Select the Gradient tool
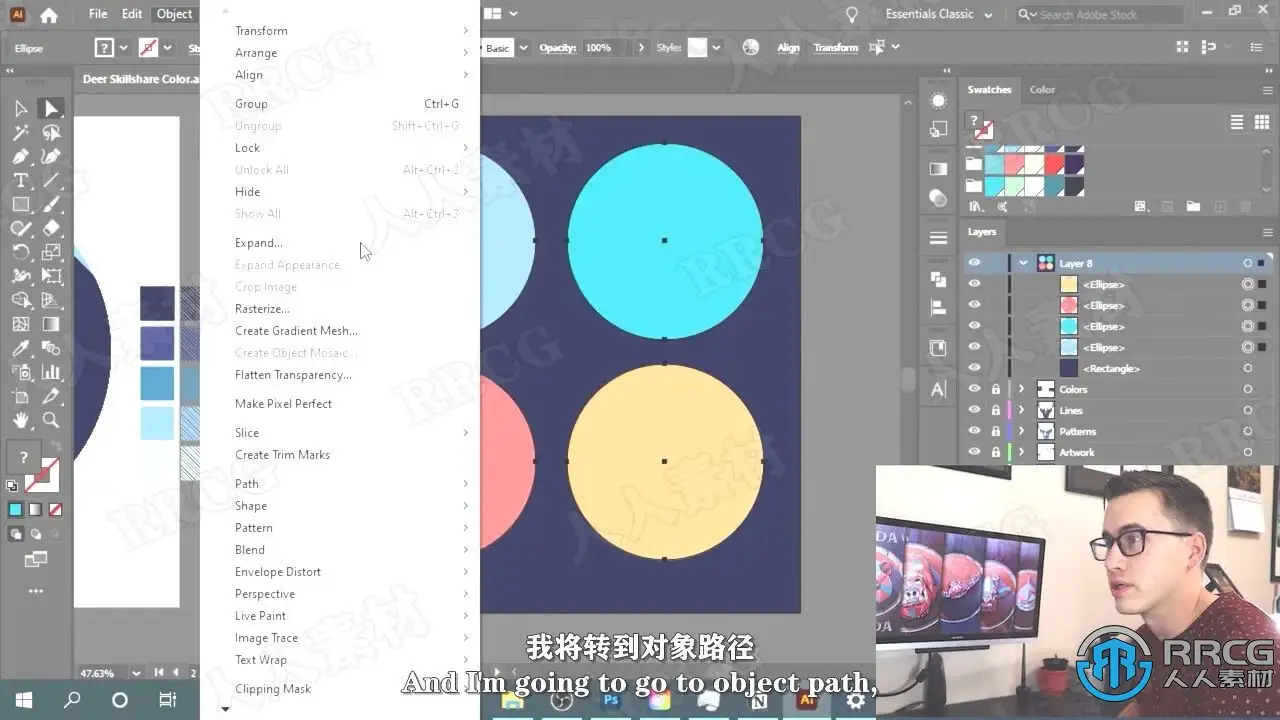Screen dimensions: 1280x720 coord(51,324)
